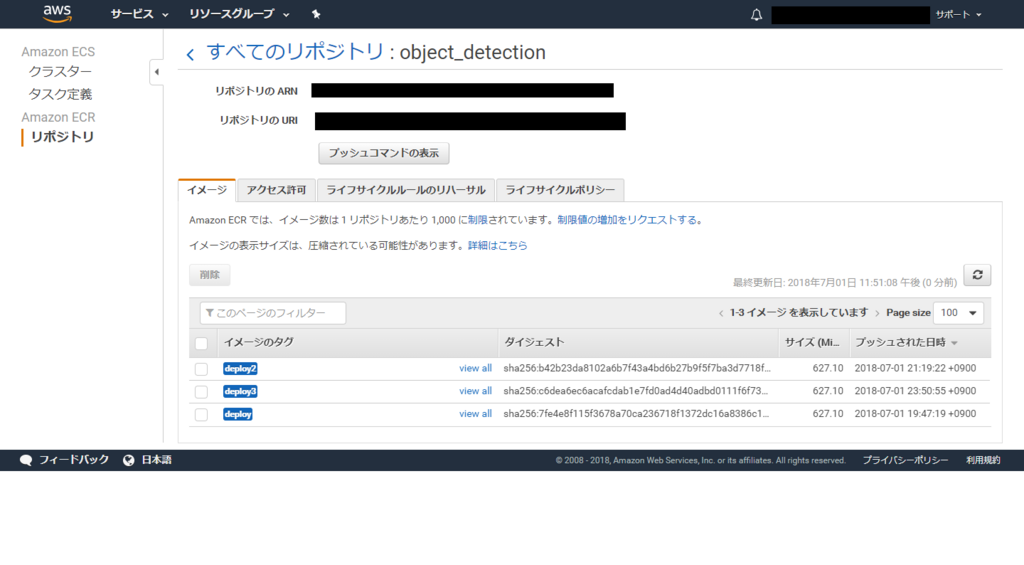Open the notifications bell icon
Viewport: 1024px width, 565px height.
(756, 14)
